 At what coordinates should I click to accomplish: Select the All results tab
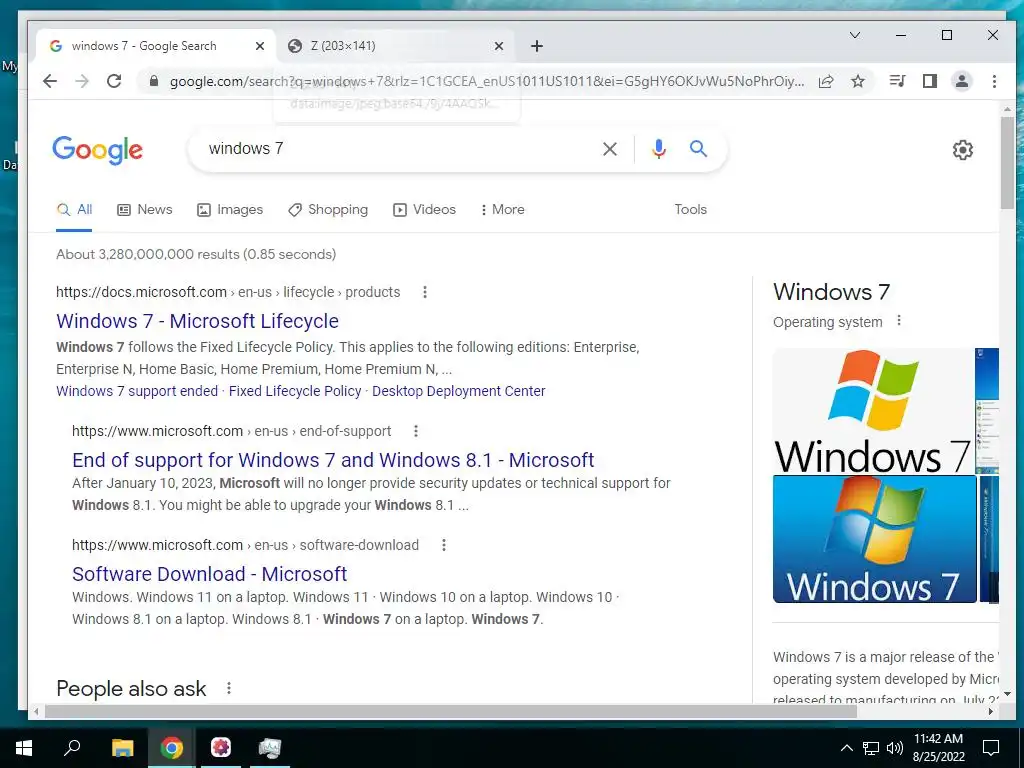(x=74, y=210)
